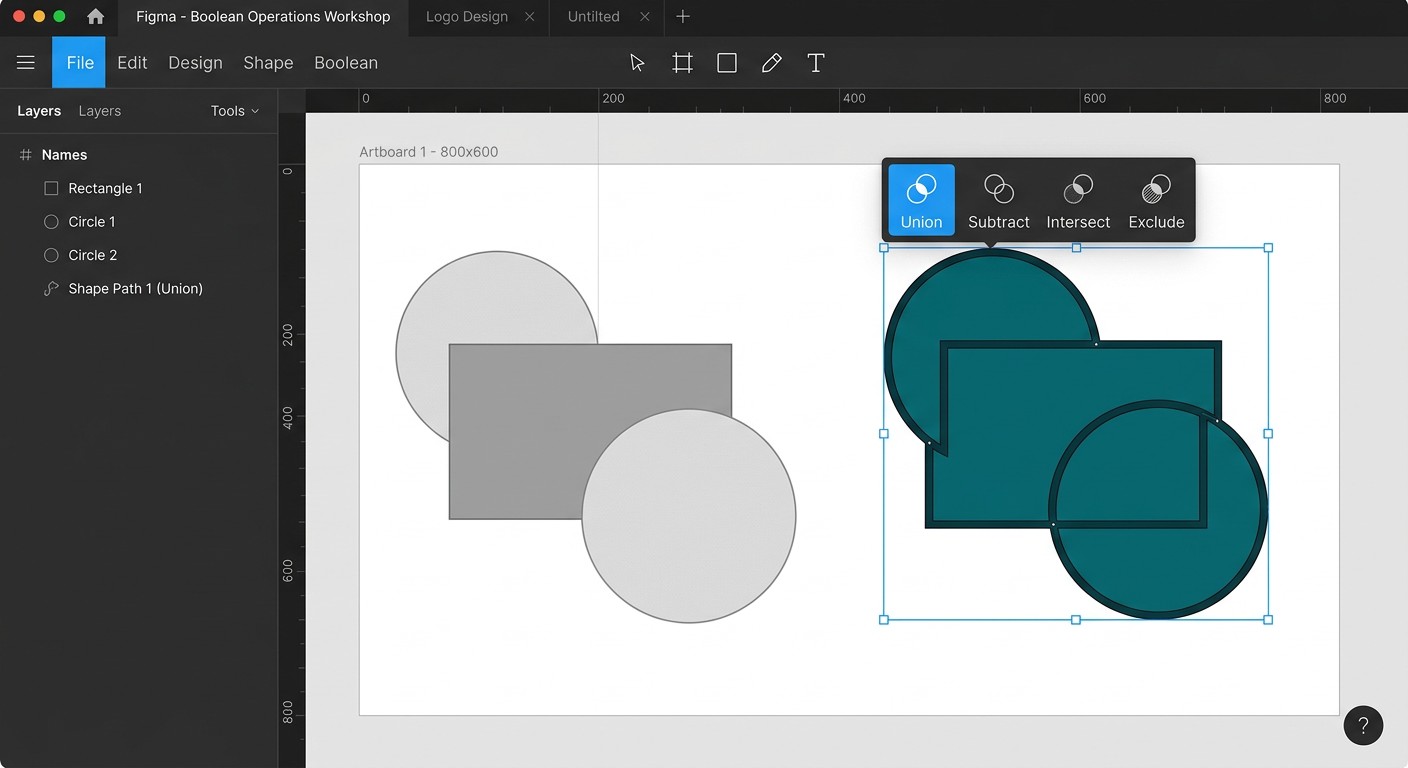Click the top-right selection handle
1408x768 pixels.
point(1268,248)
